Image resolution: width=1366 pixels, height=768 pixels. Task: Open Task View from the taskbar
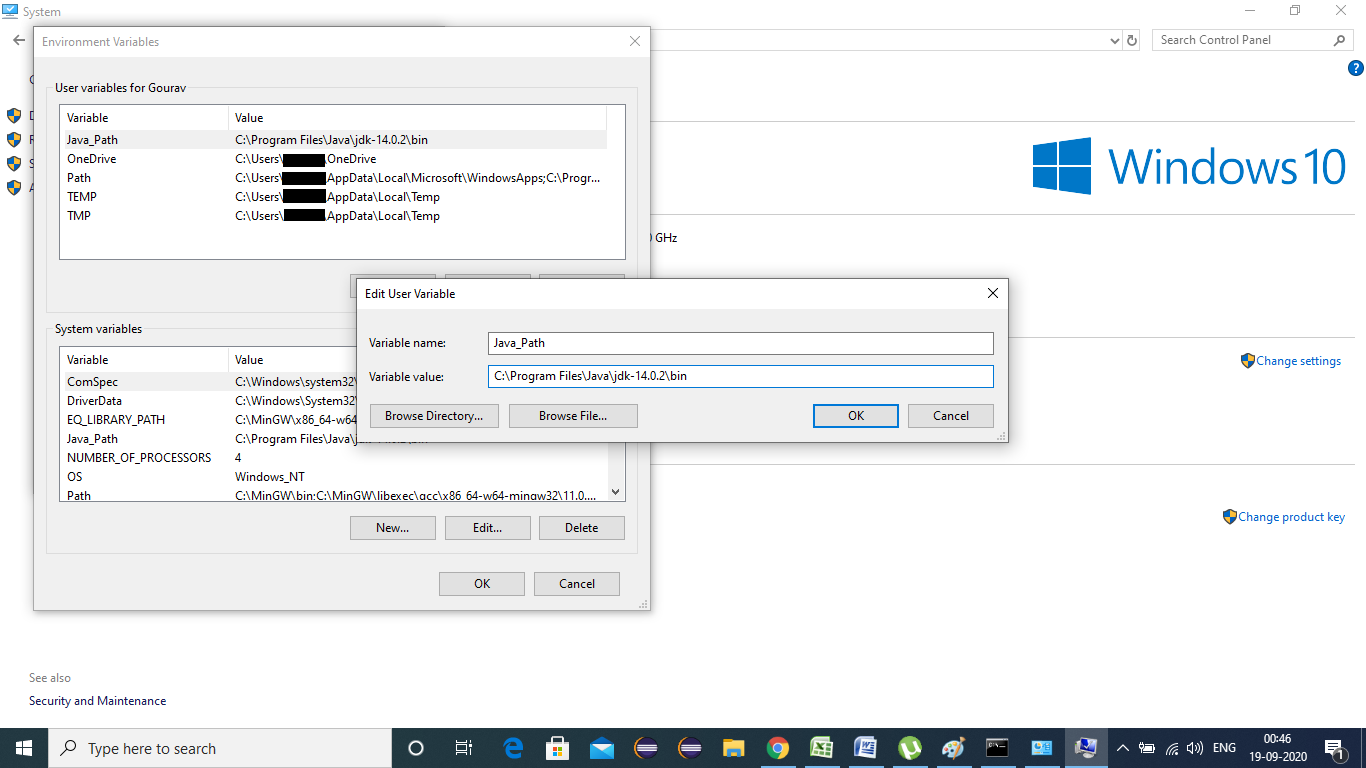464,748
